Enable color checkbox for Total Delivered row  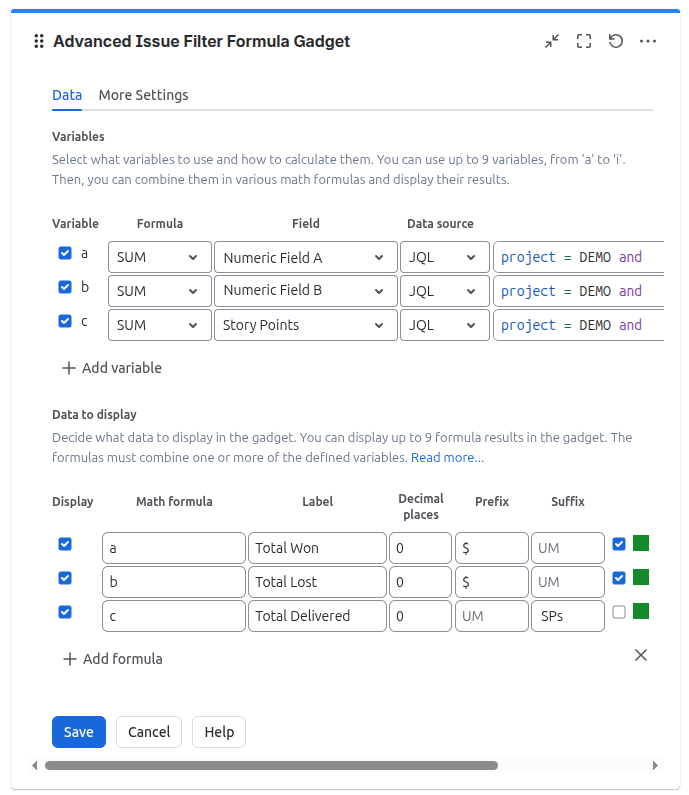click(619, 612)
